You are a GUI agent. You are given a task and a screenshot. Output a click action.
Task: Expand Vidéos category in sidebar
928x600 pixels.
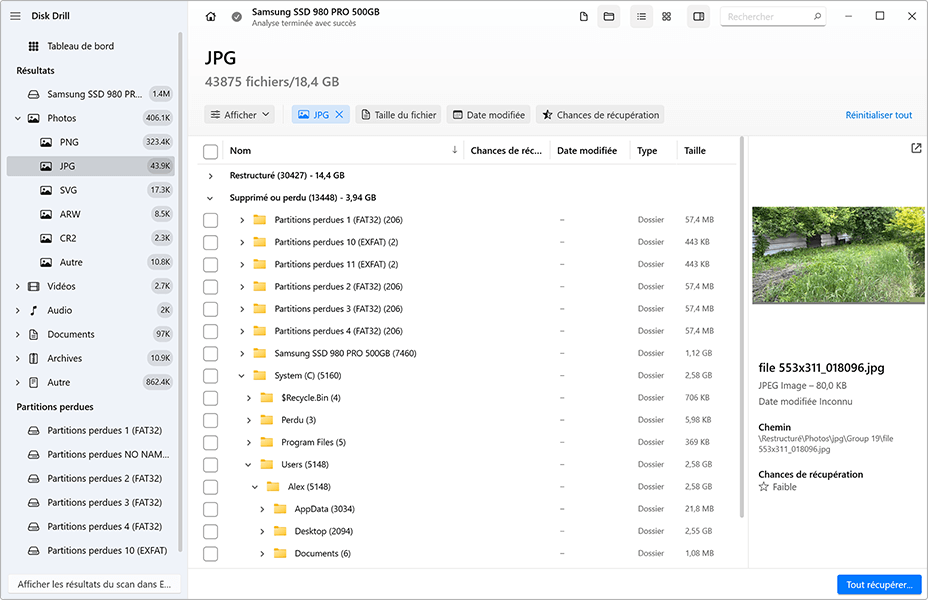17,286
